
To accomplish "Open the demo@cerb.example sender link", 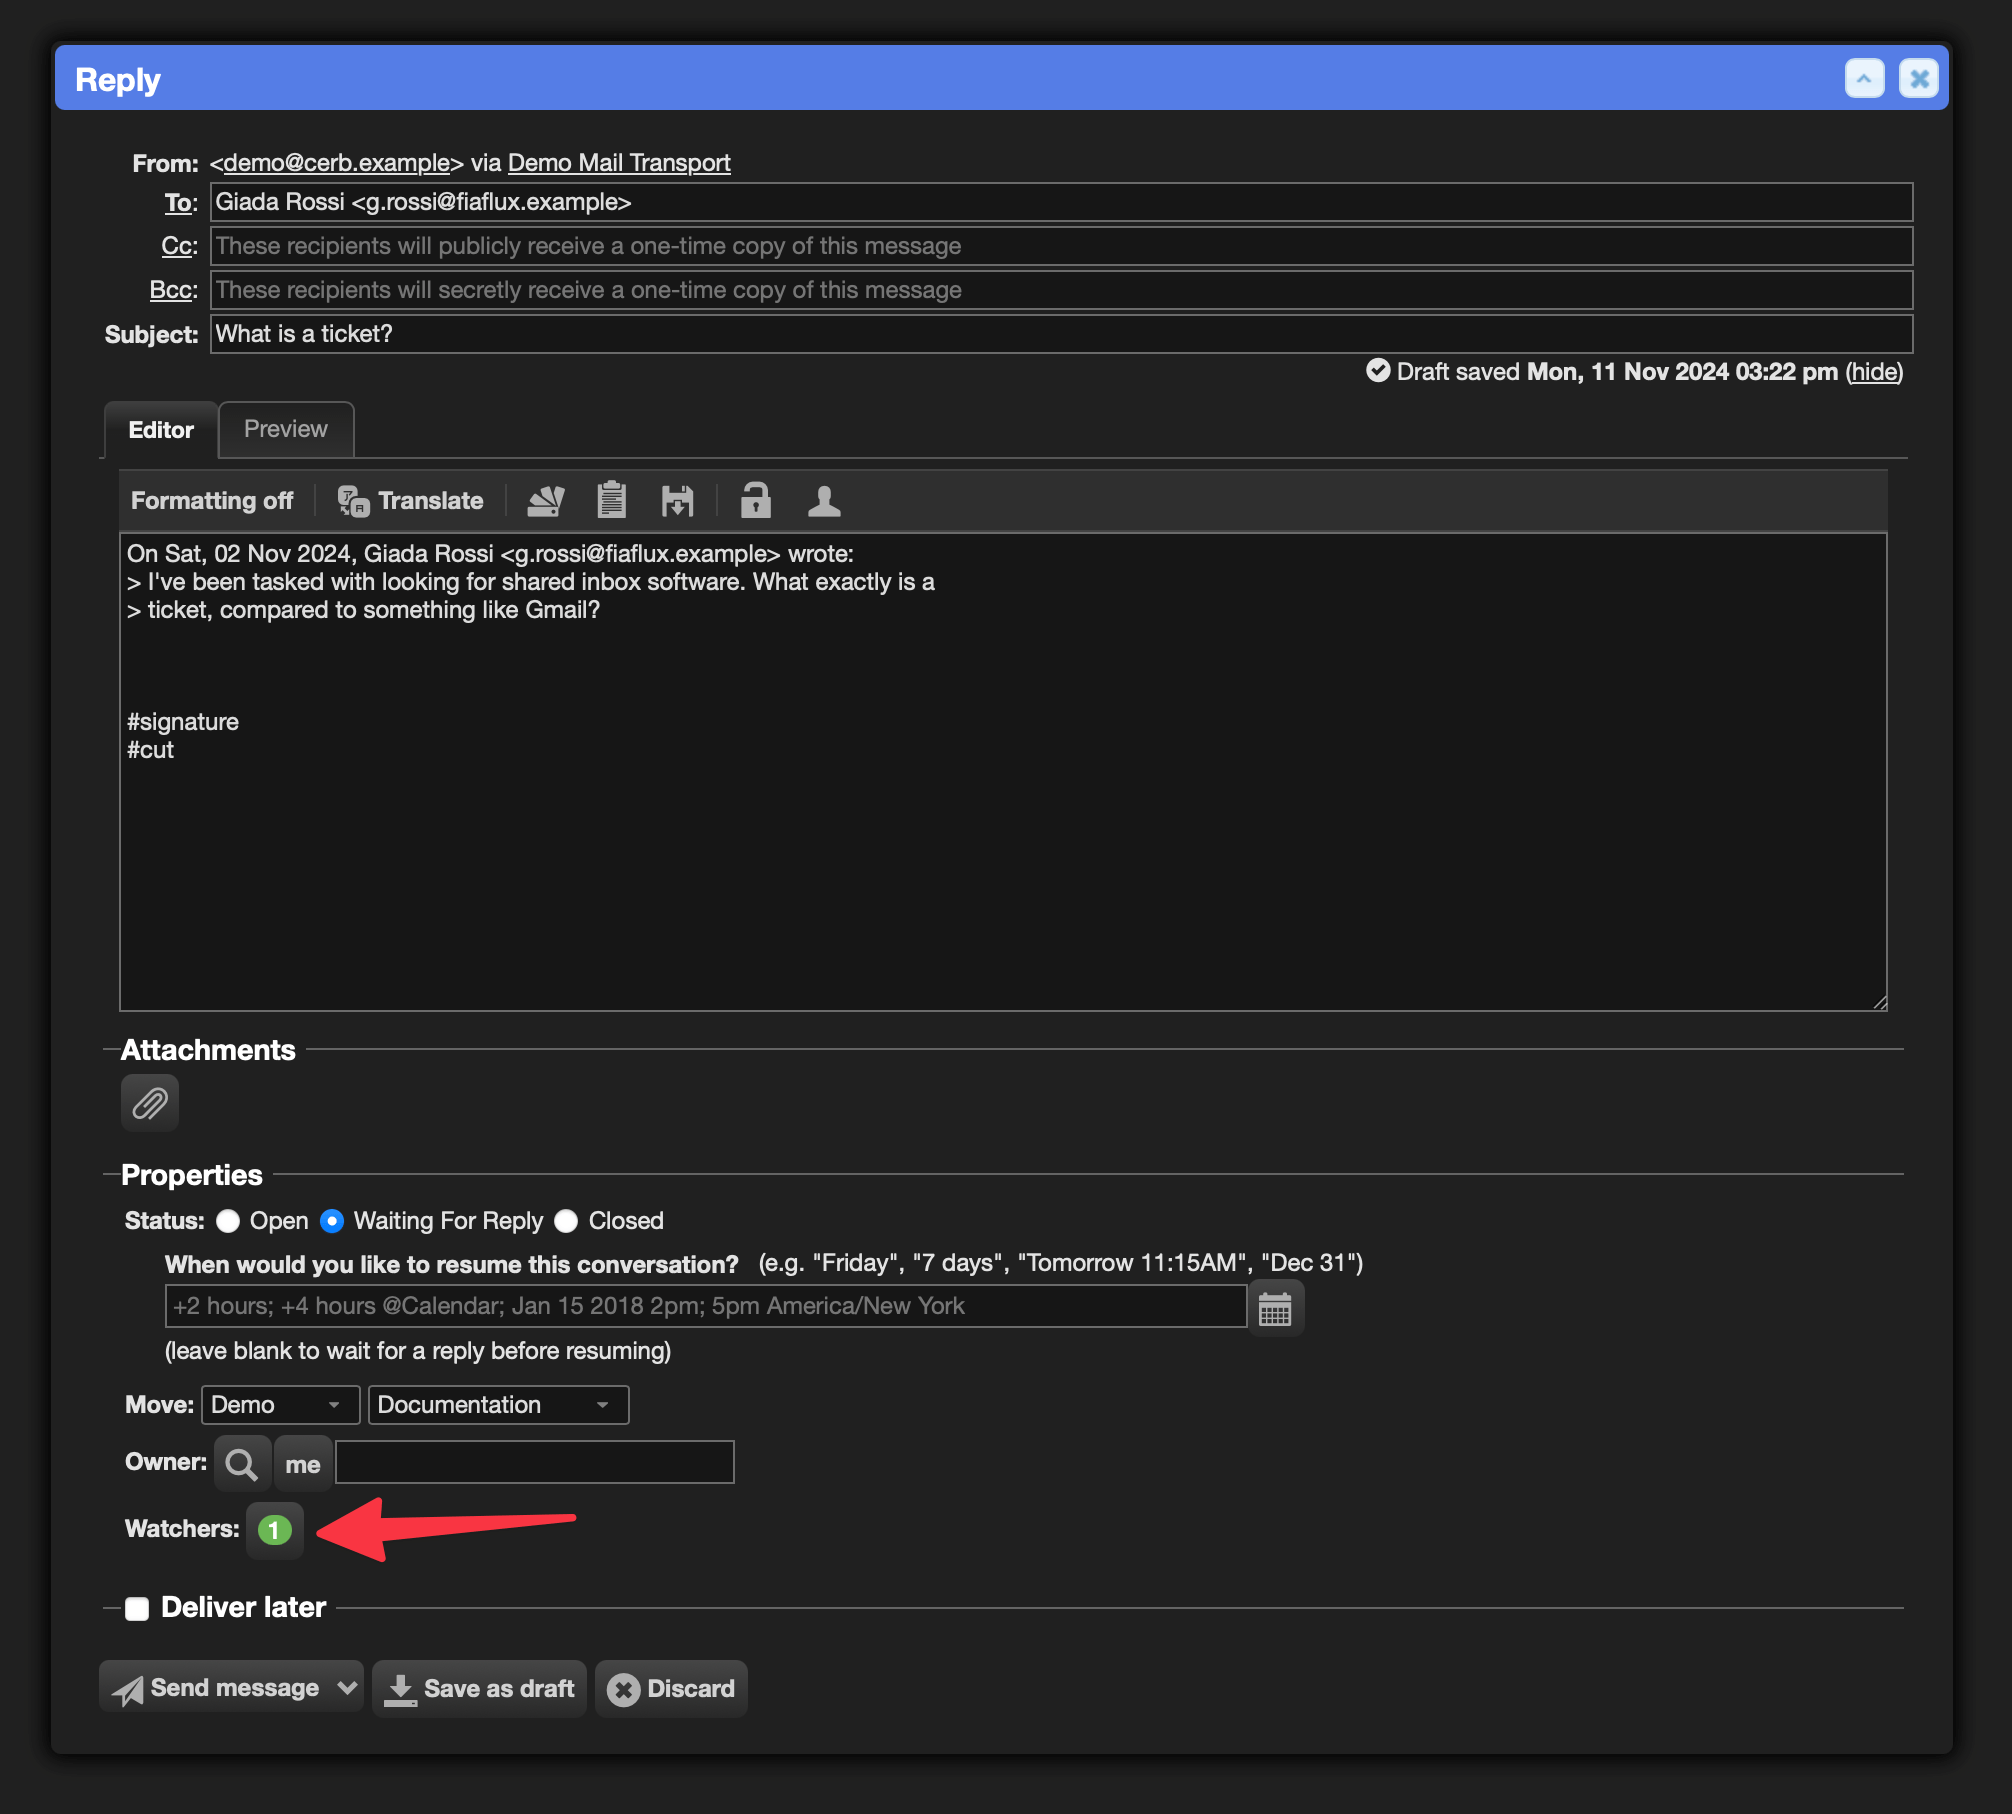I will coord(337,163).
